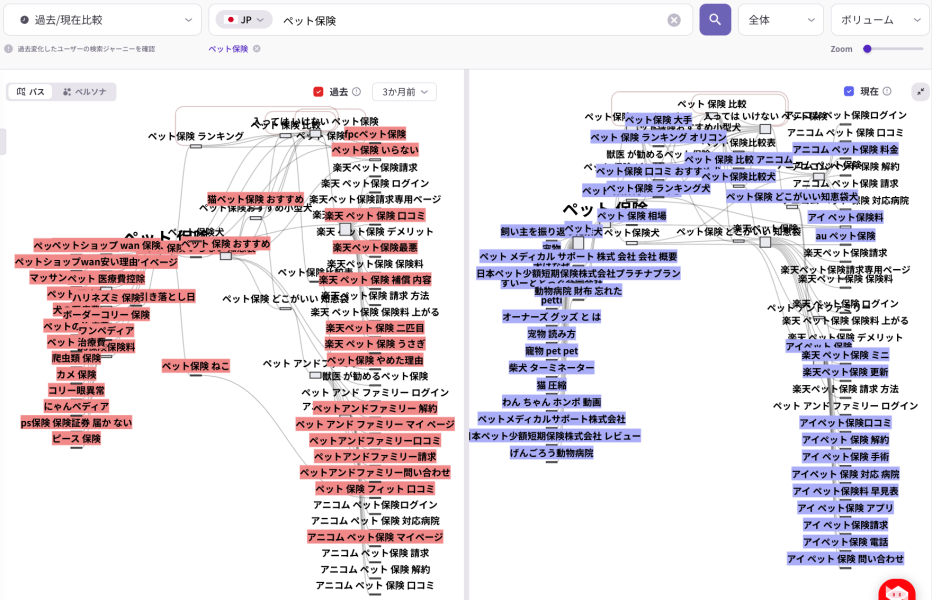The height and width of the screenshot is (600, 932).
Task: Toggle the 過去 checkbox
Action: (318, 92)
